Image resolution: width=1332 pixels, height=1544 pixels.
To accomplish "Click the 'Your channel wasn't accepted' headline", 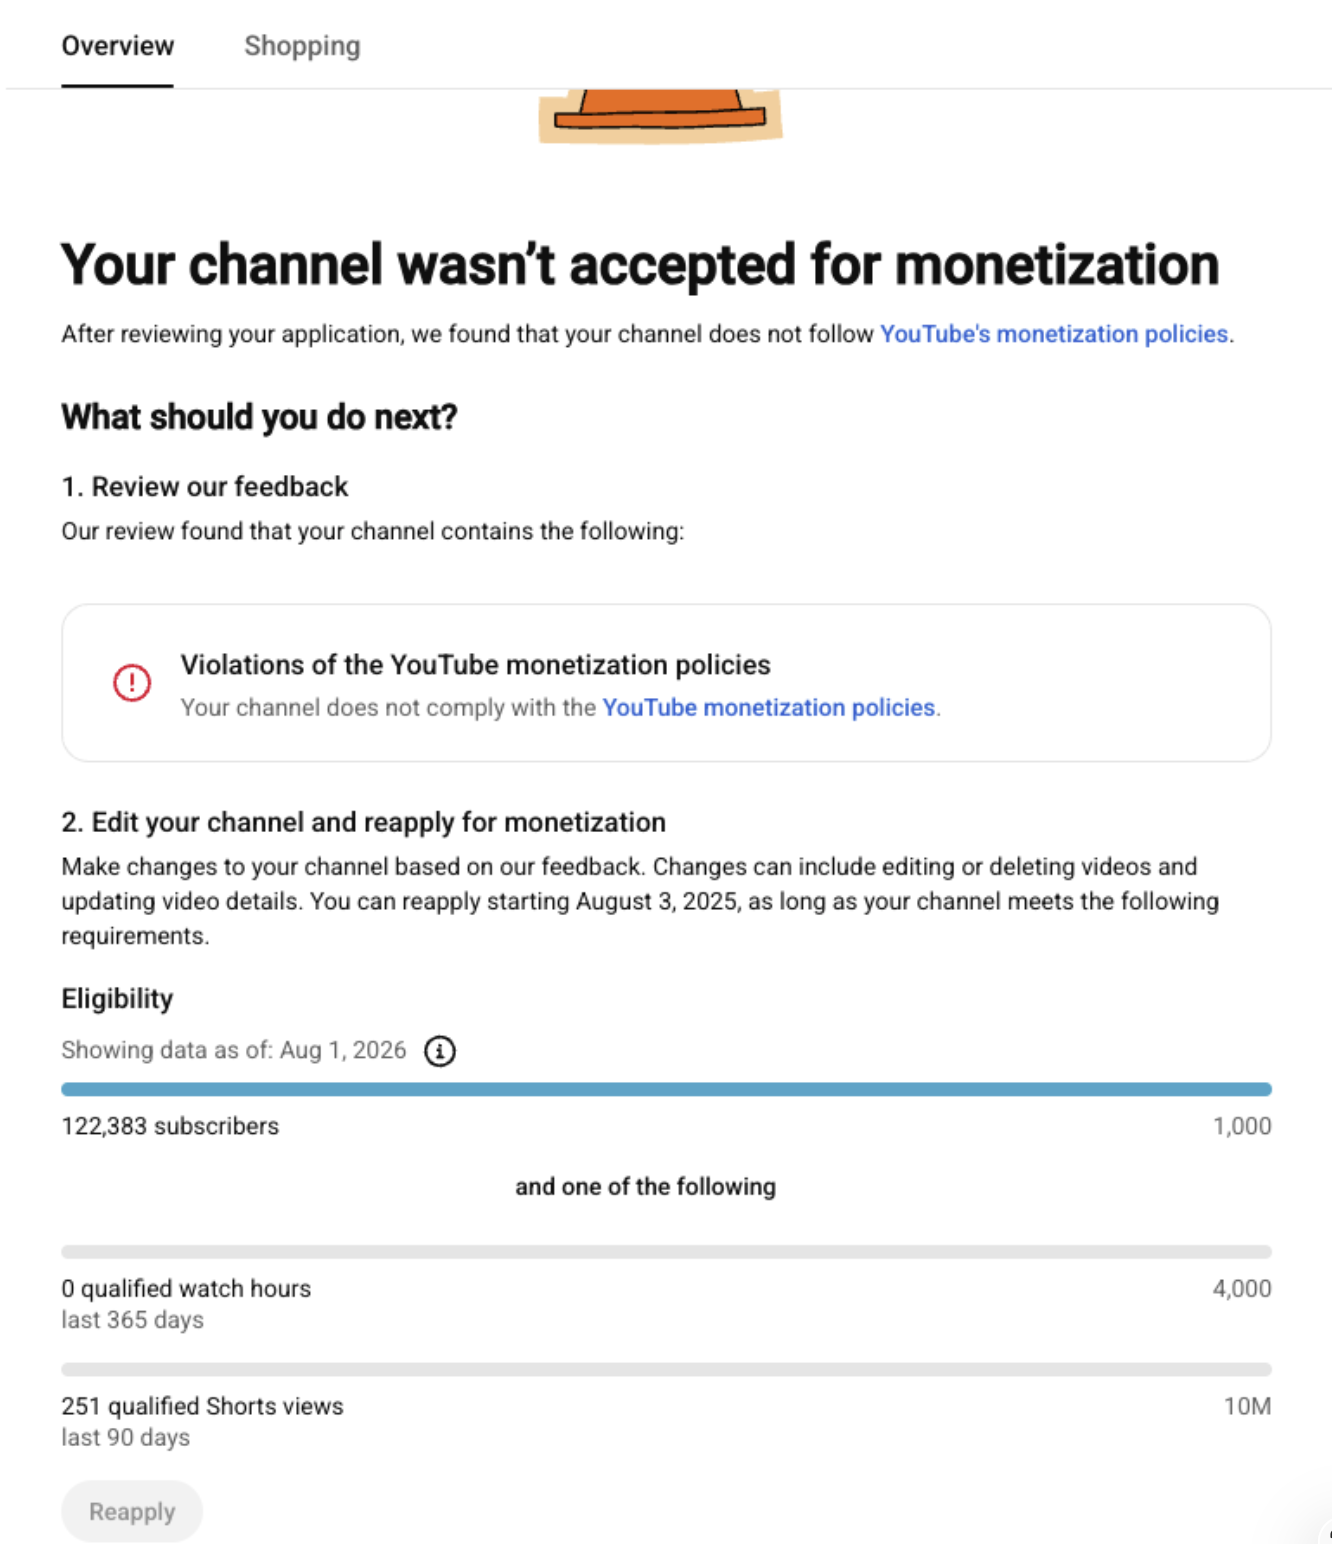I will [640, 265].
